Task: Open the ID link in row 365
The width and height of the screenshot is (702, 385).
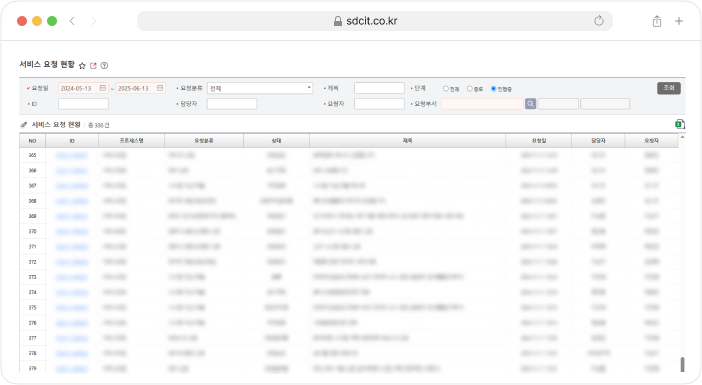Action: [x=72, y=155]
